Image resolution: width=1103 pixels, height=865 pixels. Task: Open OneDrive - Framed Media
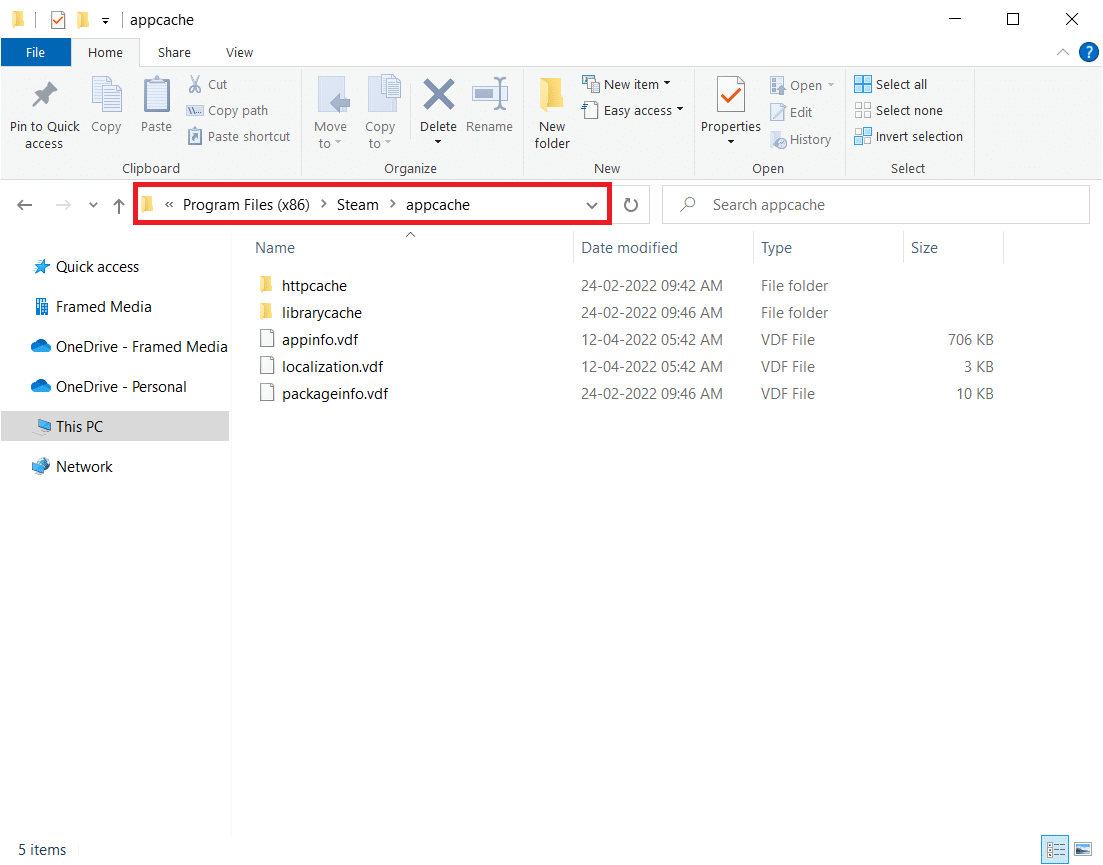coord(141,347)
